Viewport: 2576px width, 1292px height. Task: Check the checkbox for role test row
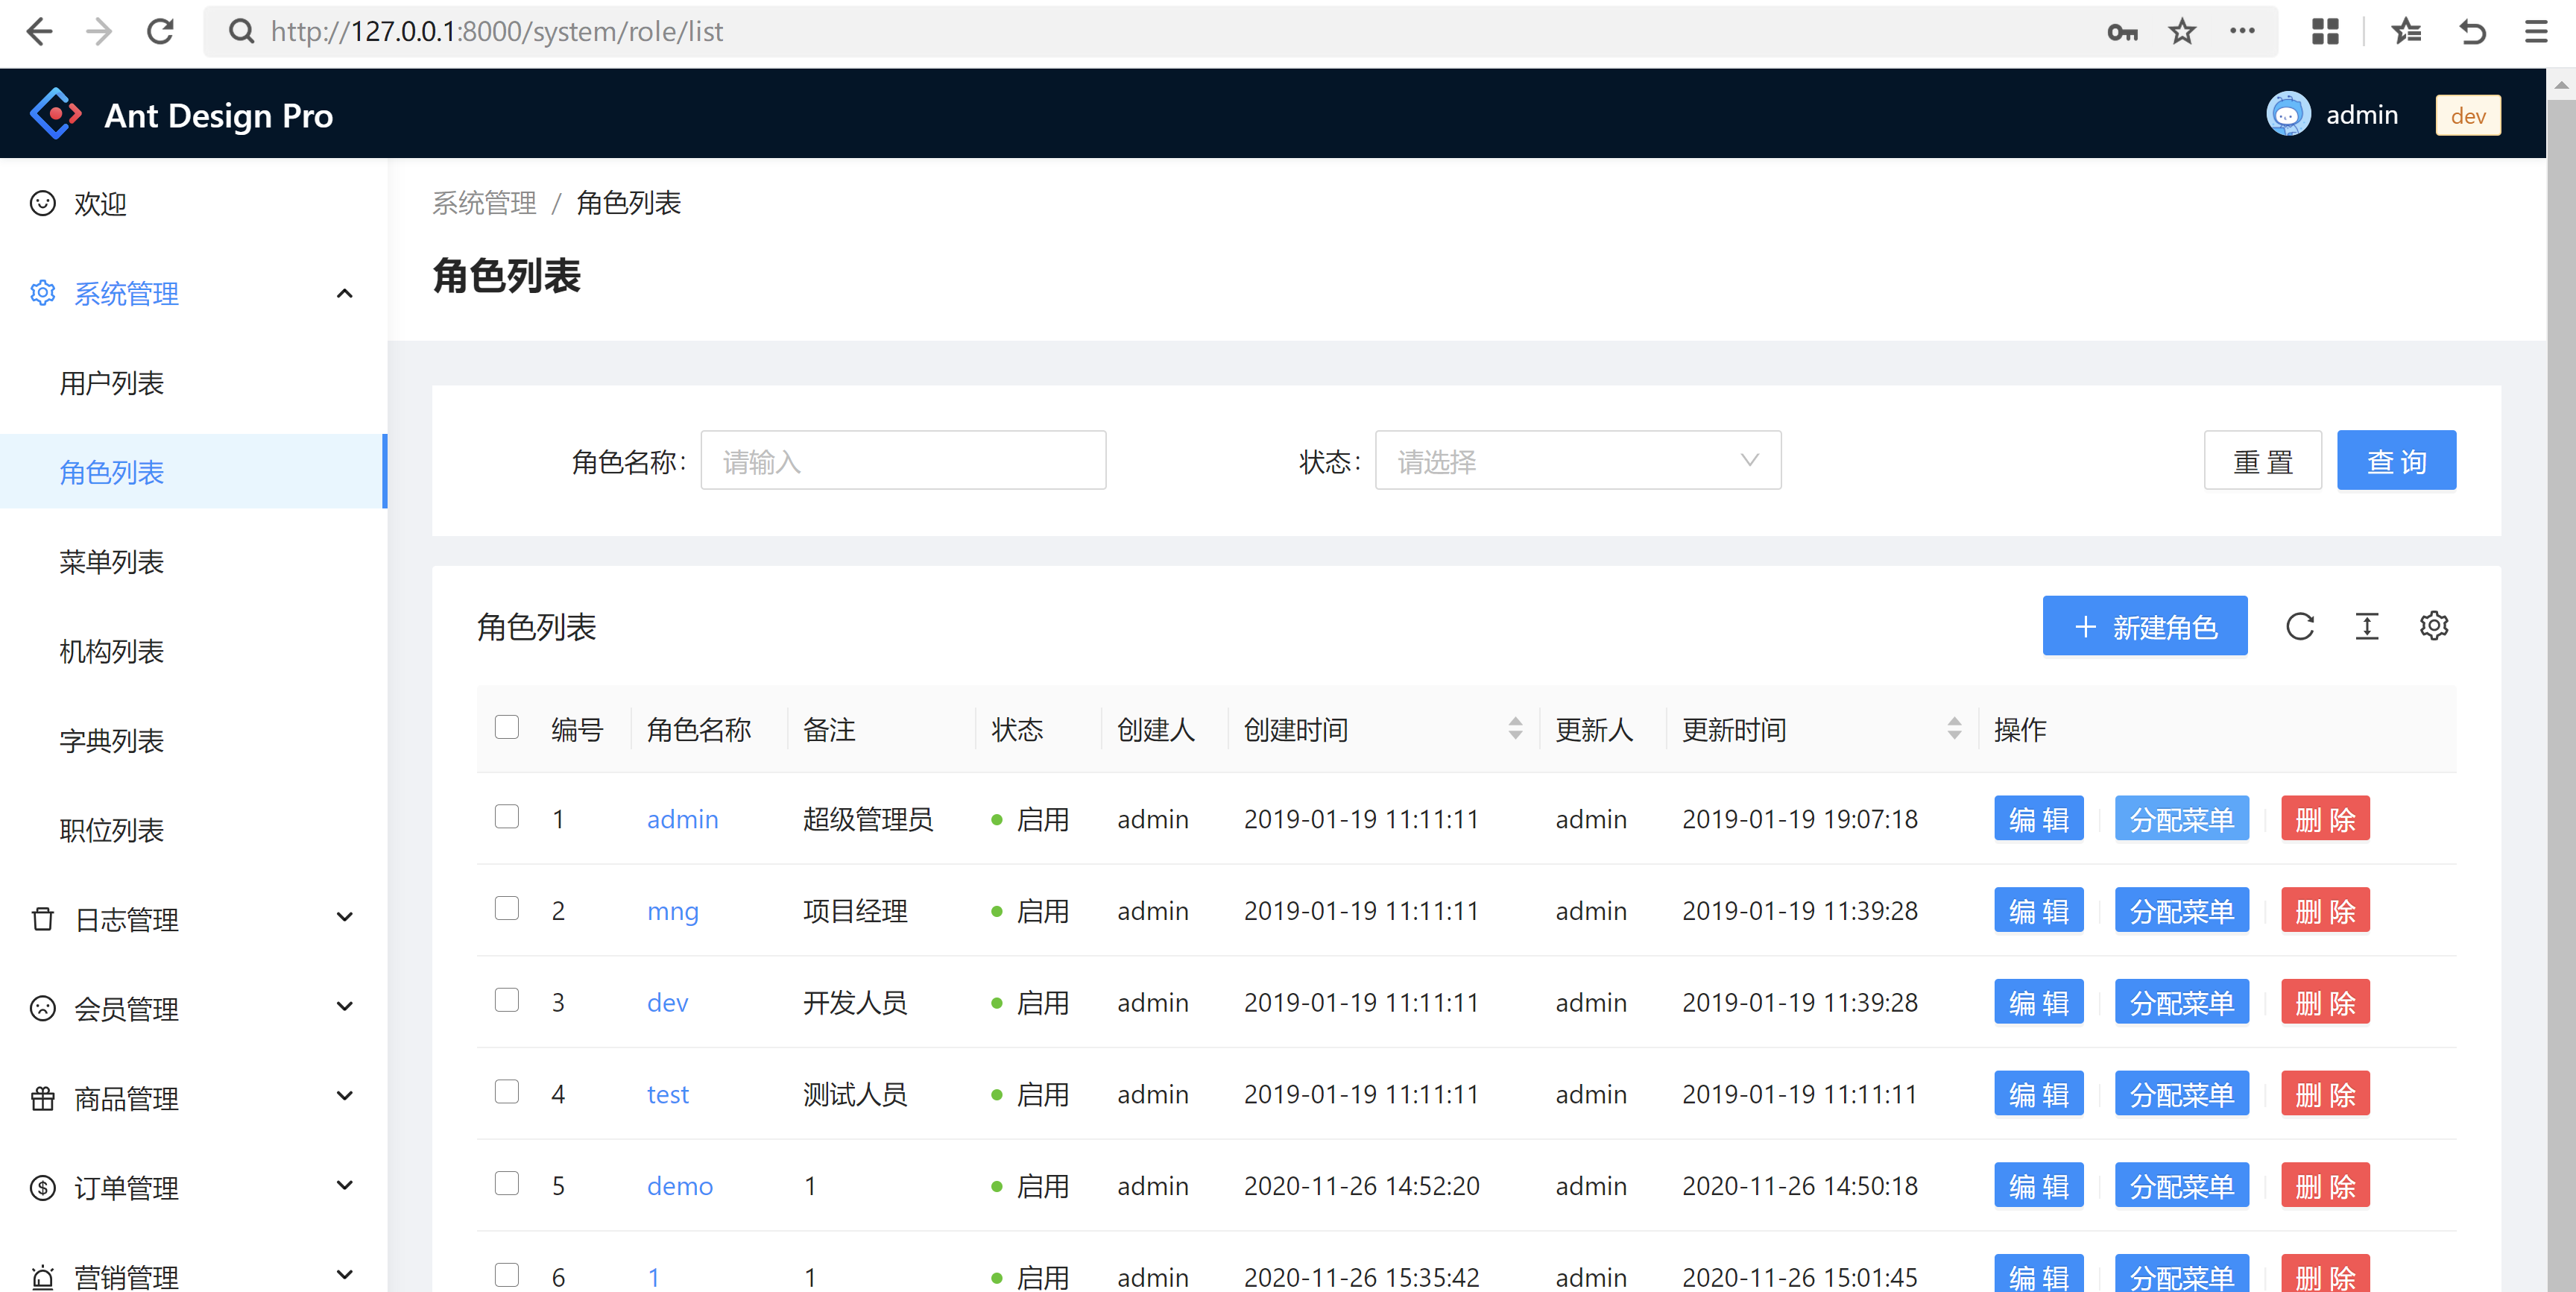click(507, 1091)
